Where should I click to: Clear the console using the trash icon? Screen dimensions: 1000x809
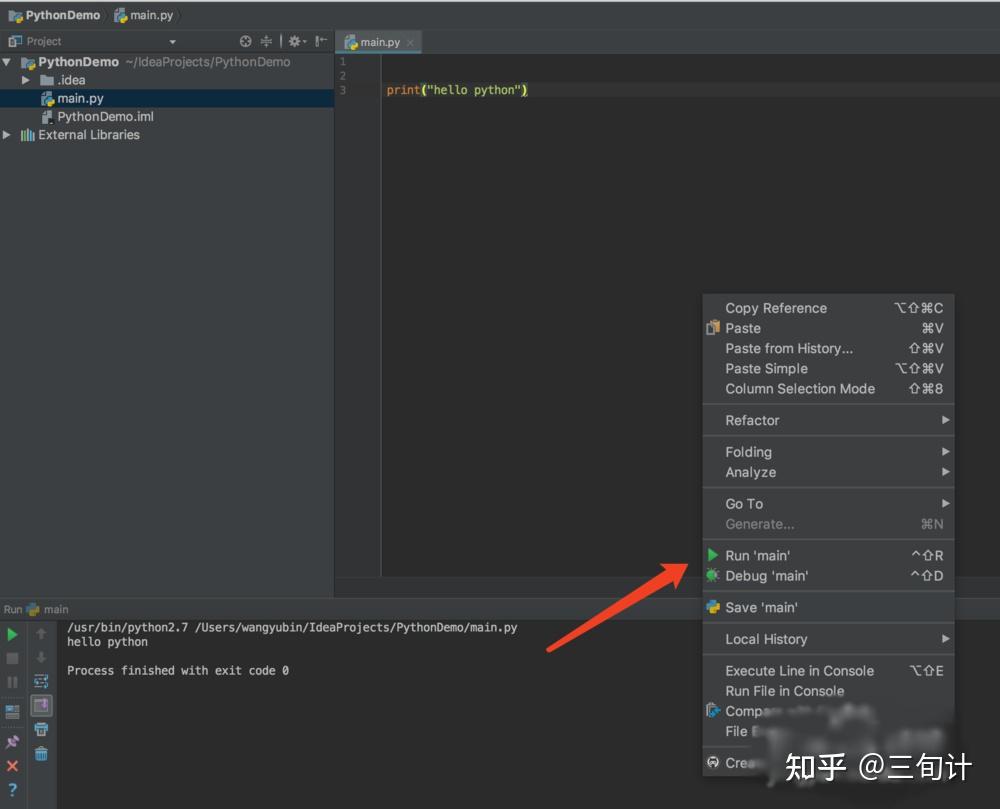coord(40,751)
